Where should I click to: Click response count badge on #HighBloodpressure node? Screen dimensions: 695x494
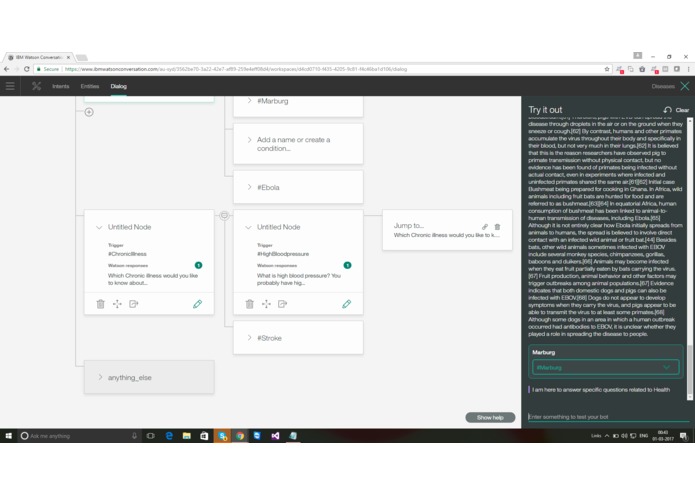[x=348, y=265]
